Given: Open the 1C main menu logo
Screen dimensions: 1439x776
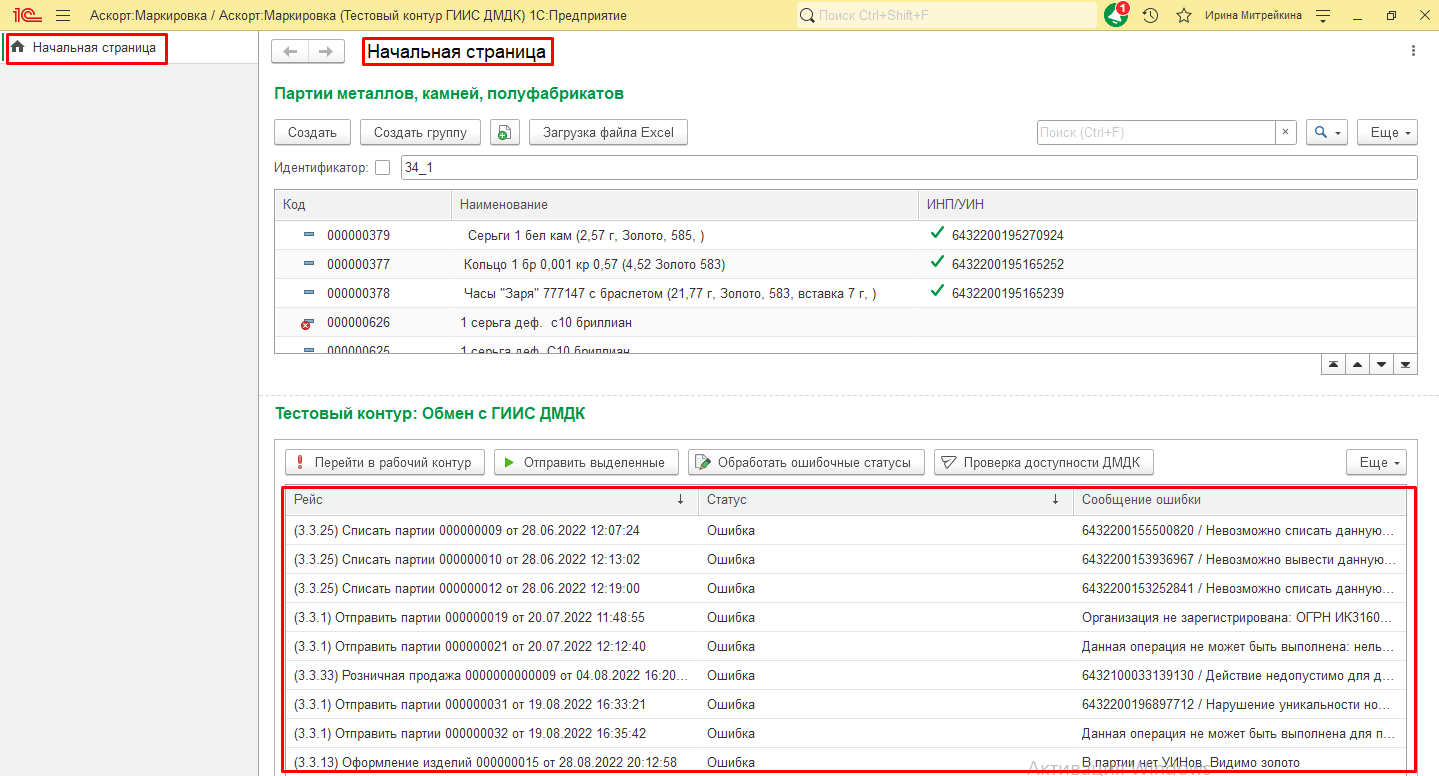Looking at the screenshot, I should 26,16.
